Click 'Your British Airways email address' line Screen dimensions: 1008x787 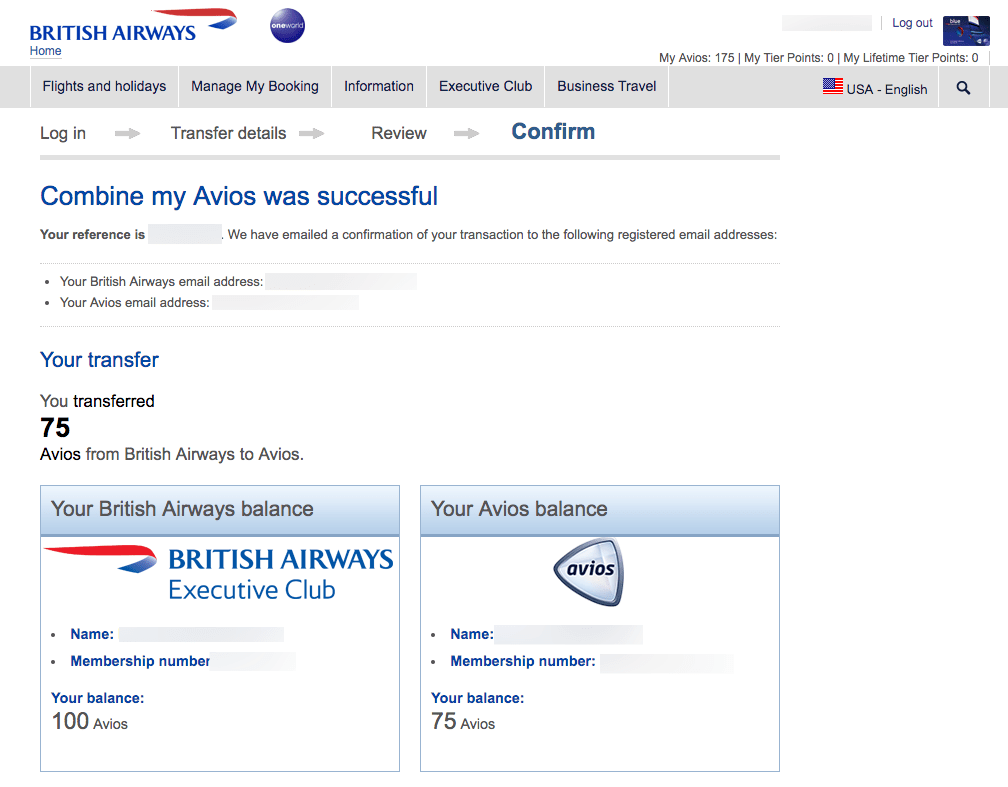[161, 282]
